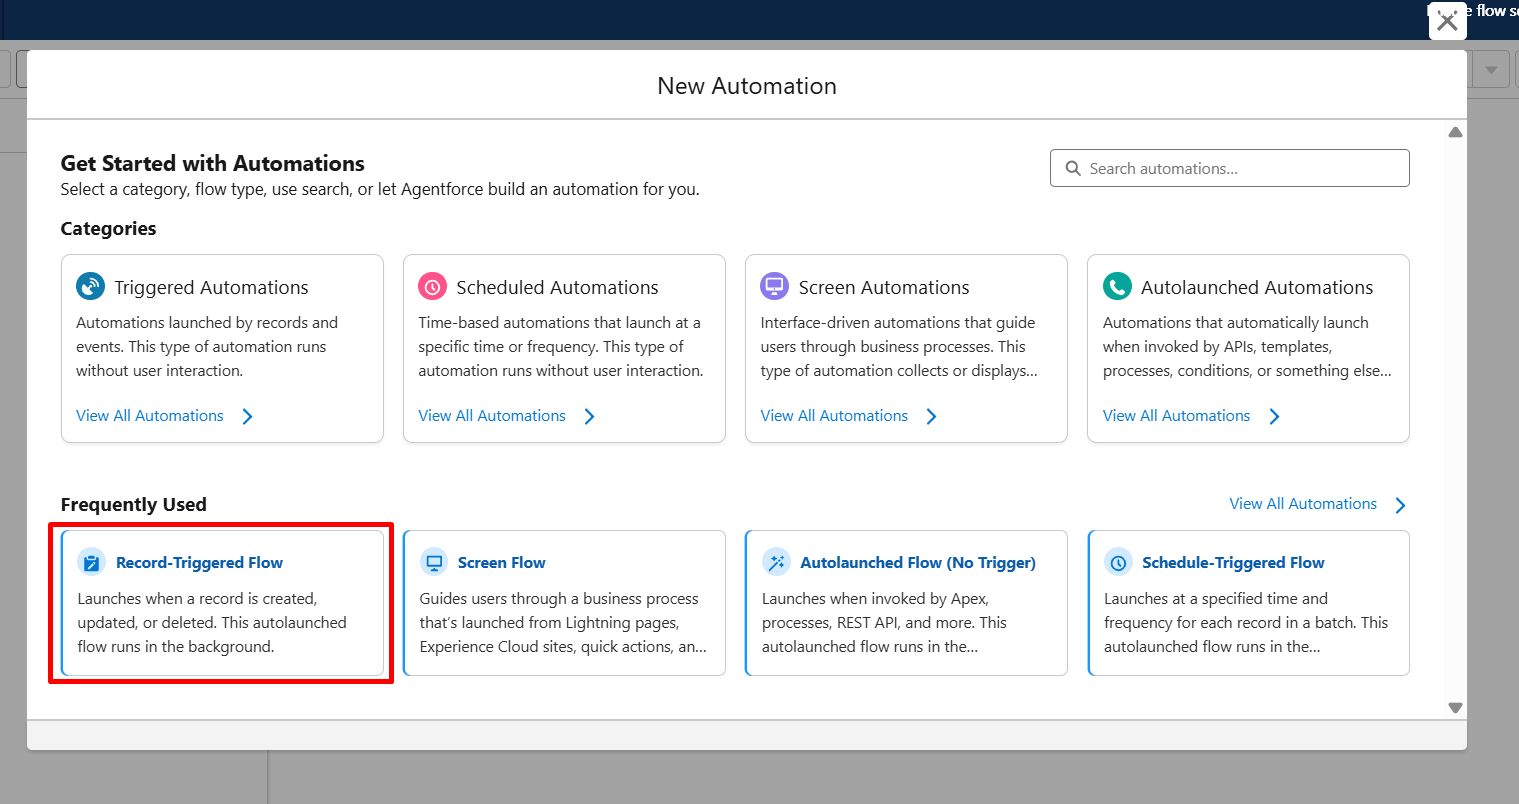This screenshot has height=804, width=1519.
Task: Choose the Screen Flow title
Action: (x=501, y=563)
